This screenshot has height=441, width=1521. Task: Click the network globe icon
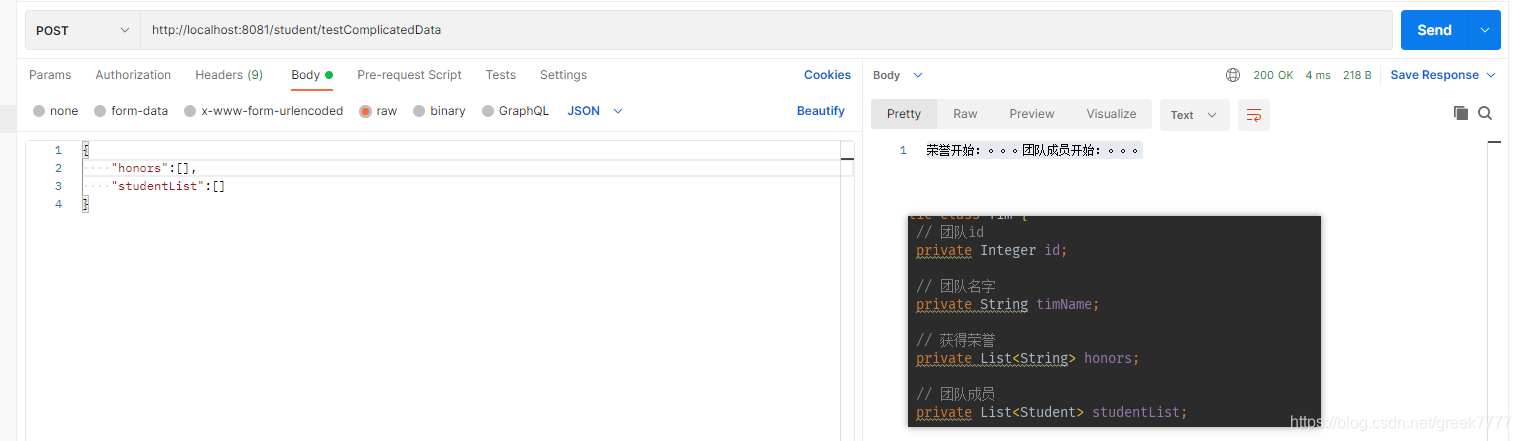coord(1233,75)
